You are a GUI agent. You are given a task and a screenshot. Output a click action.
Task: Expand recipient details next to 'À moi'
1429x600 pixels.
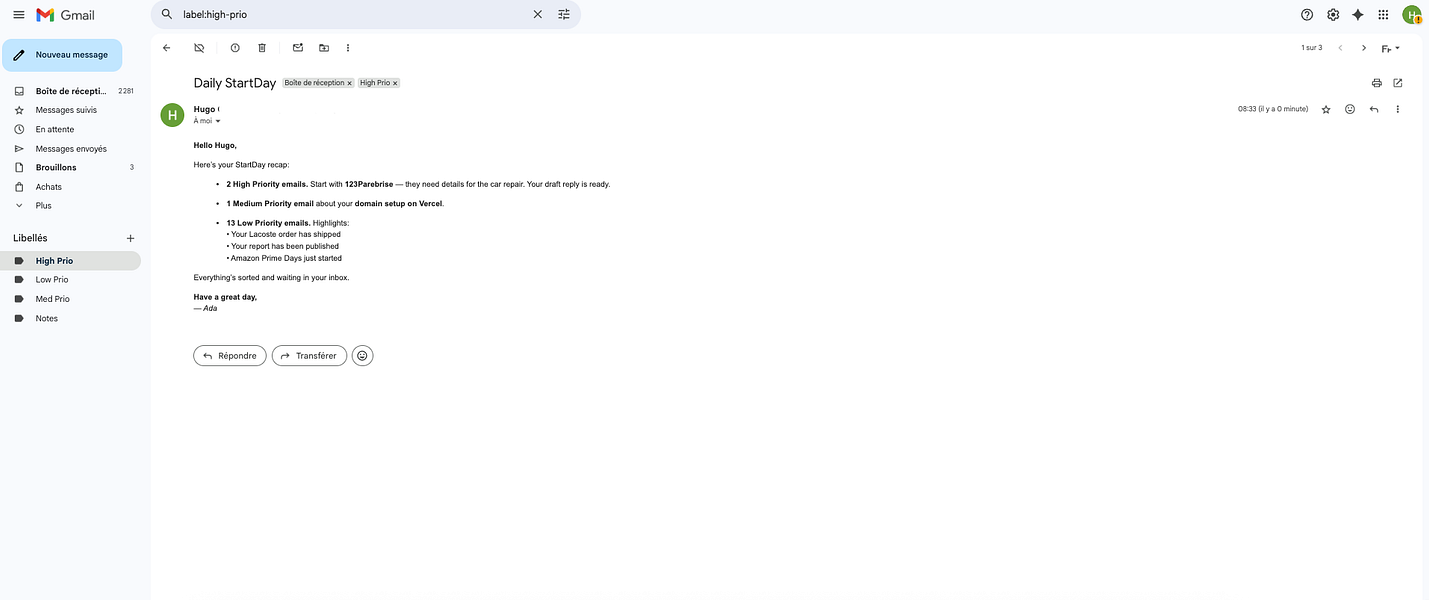point(218,121)
